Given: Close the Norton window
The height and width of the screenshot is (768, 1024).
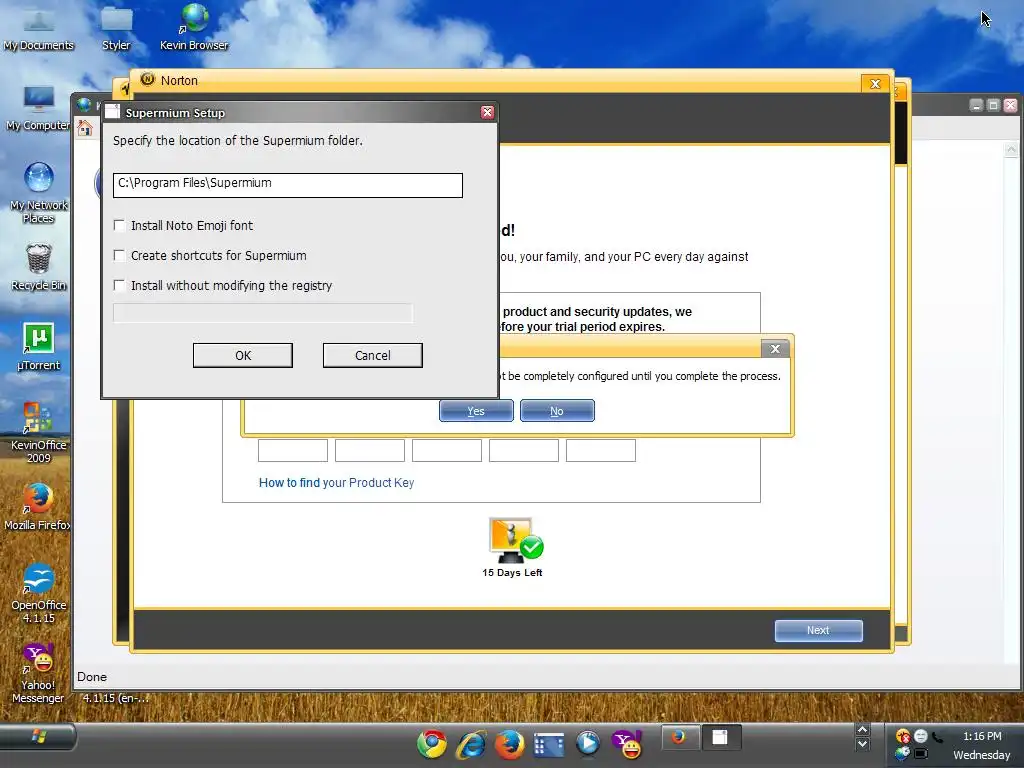Looking at the screenshot, I should click(x=875, y=84).
